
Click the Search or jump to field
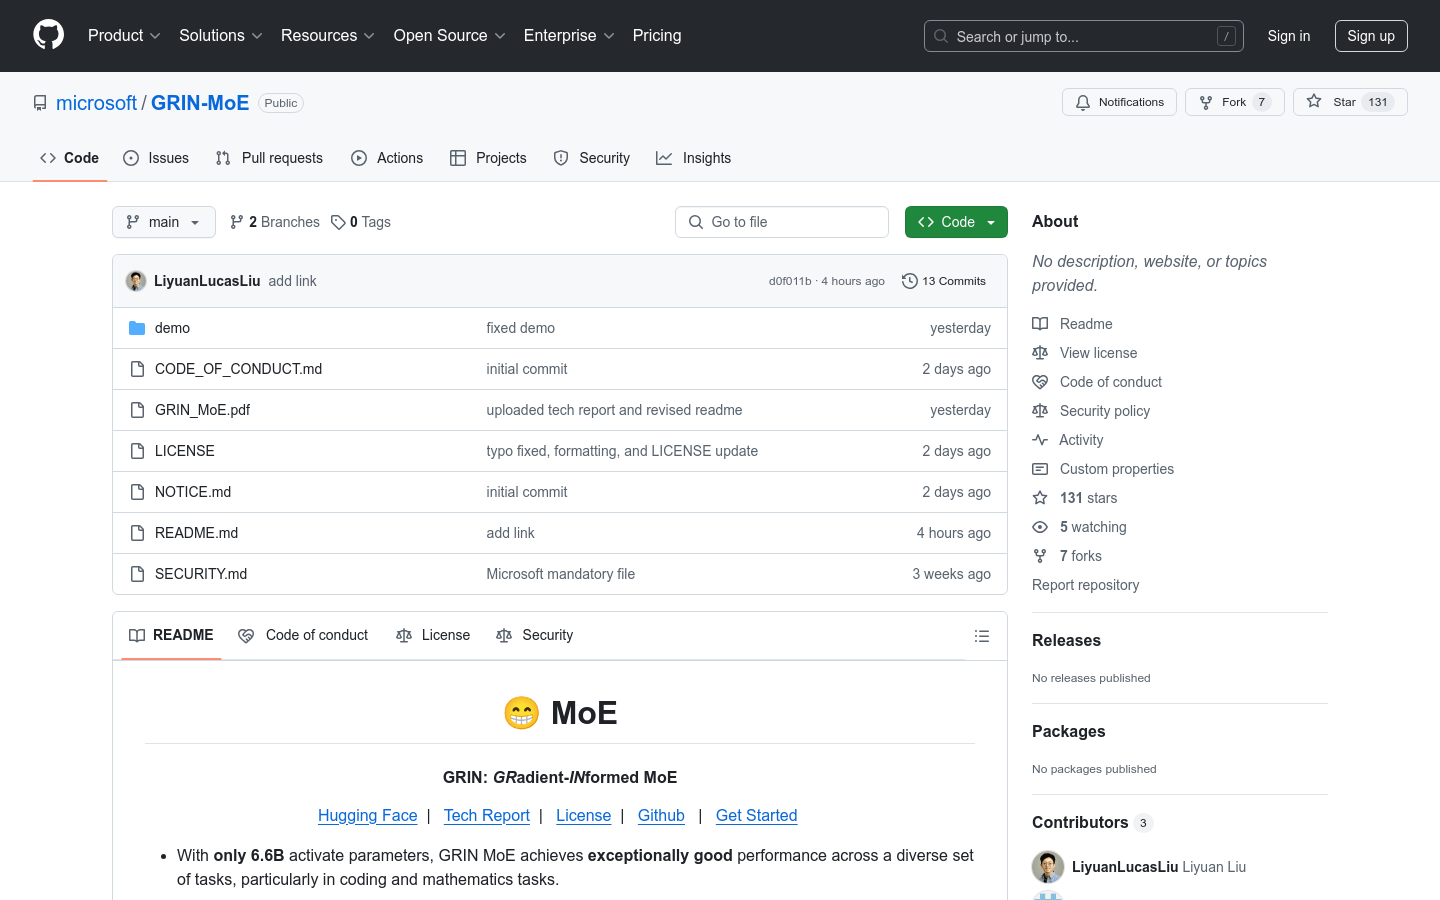pyautogui.click(x=1084, y=36)
